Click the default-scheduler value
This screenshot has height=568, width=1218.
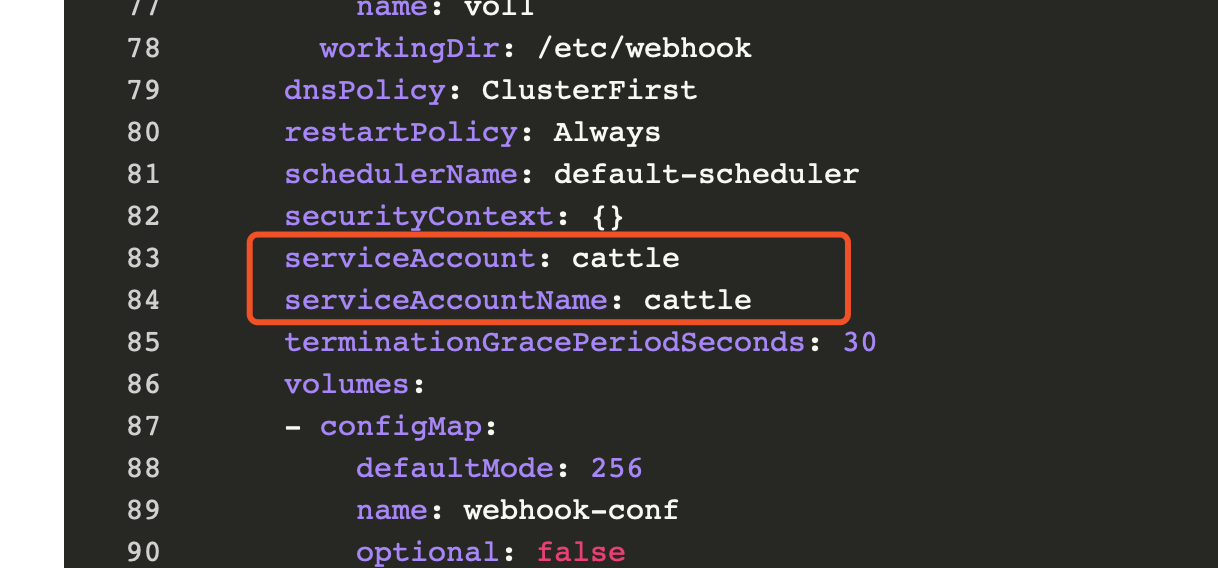coord(706,174)
